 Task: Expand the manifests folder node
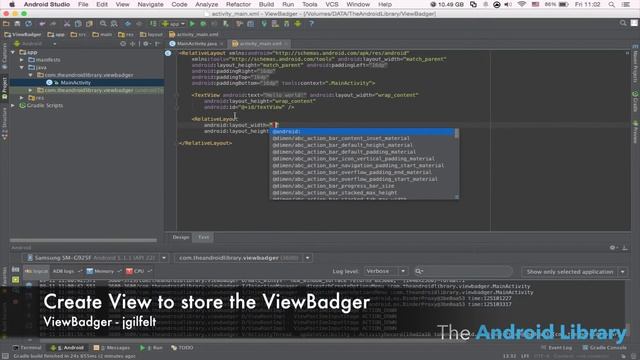pyautogui.click(x=22, y=60)
